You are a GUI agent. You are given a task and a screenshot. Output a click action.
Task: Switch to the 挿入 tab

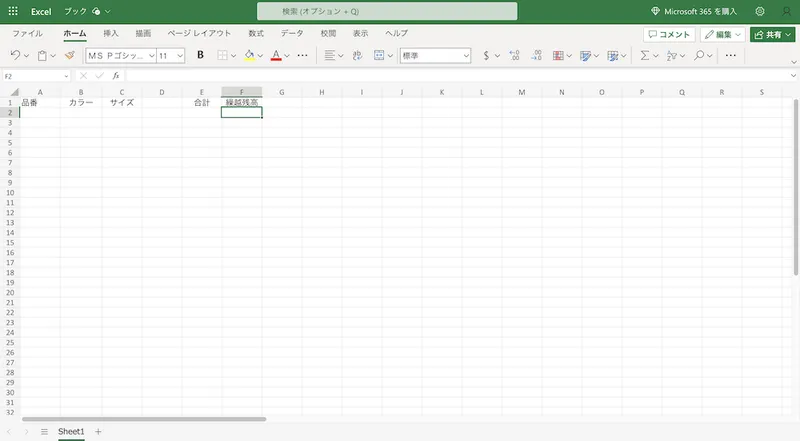point(111,33)
